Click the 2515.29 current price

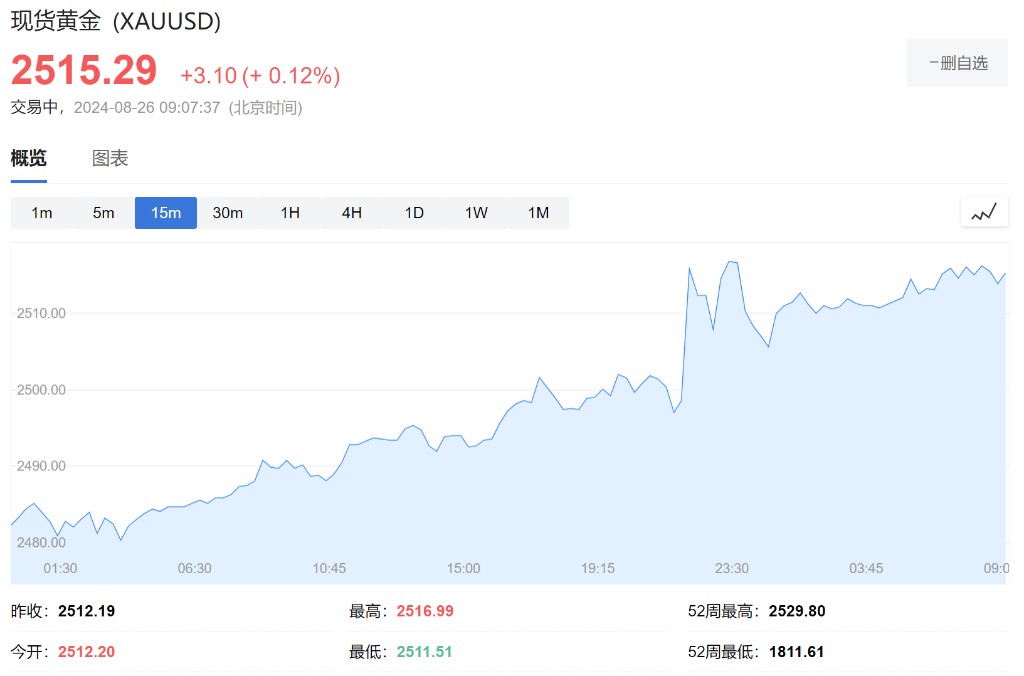(x=84, y=70)
